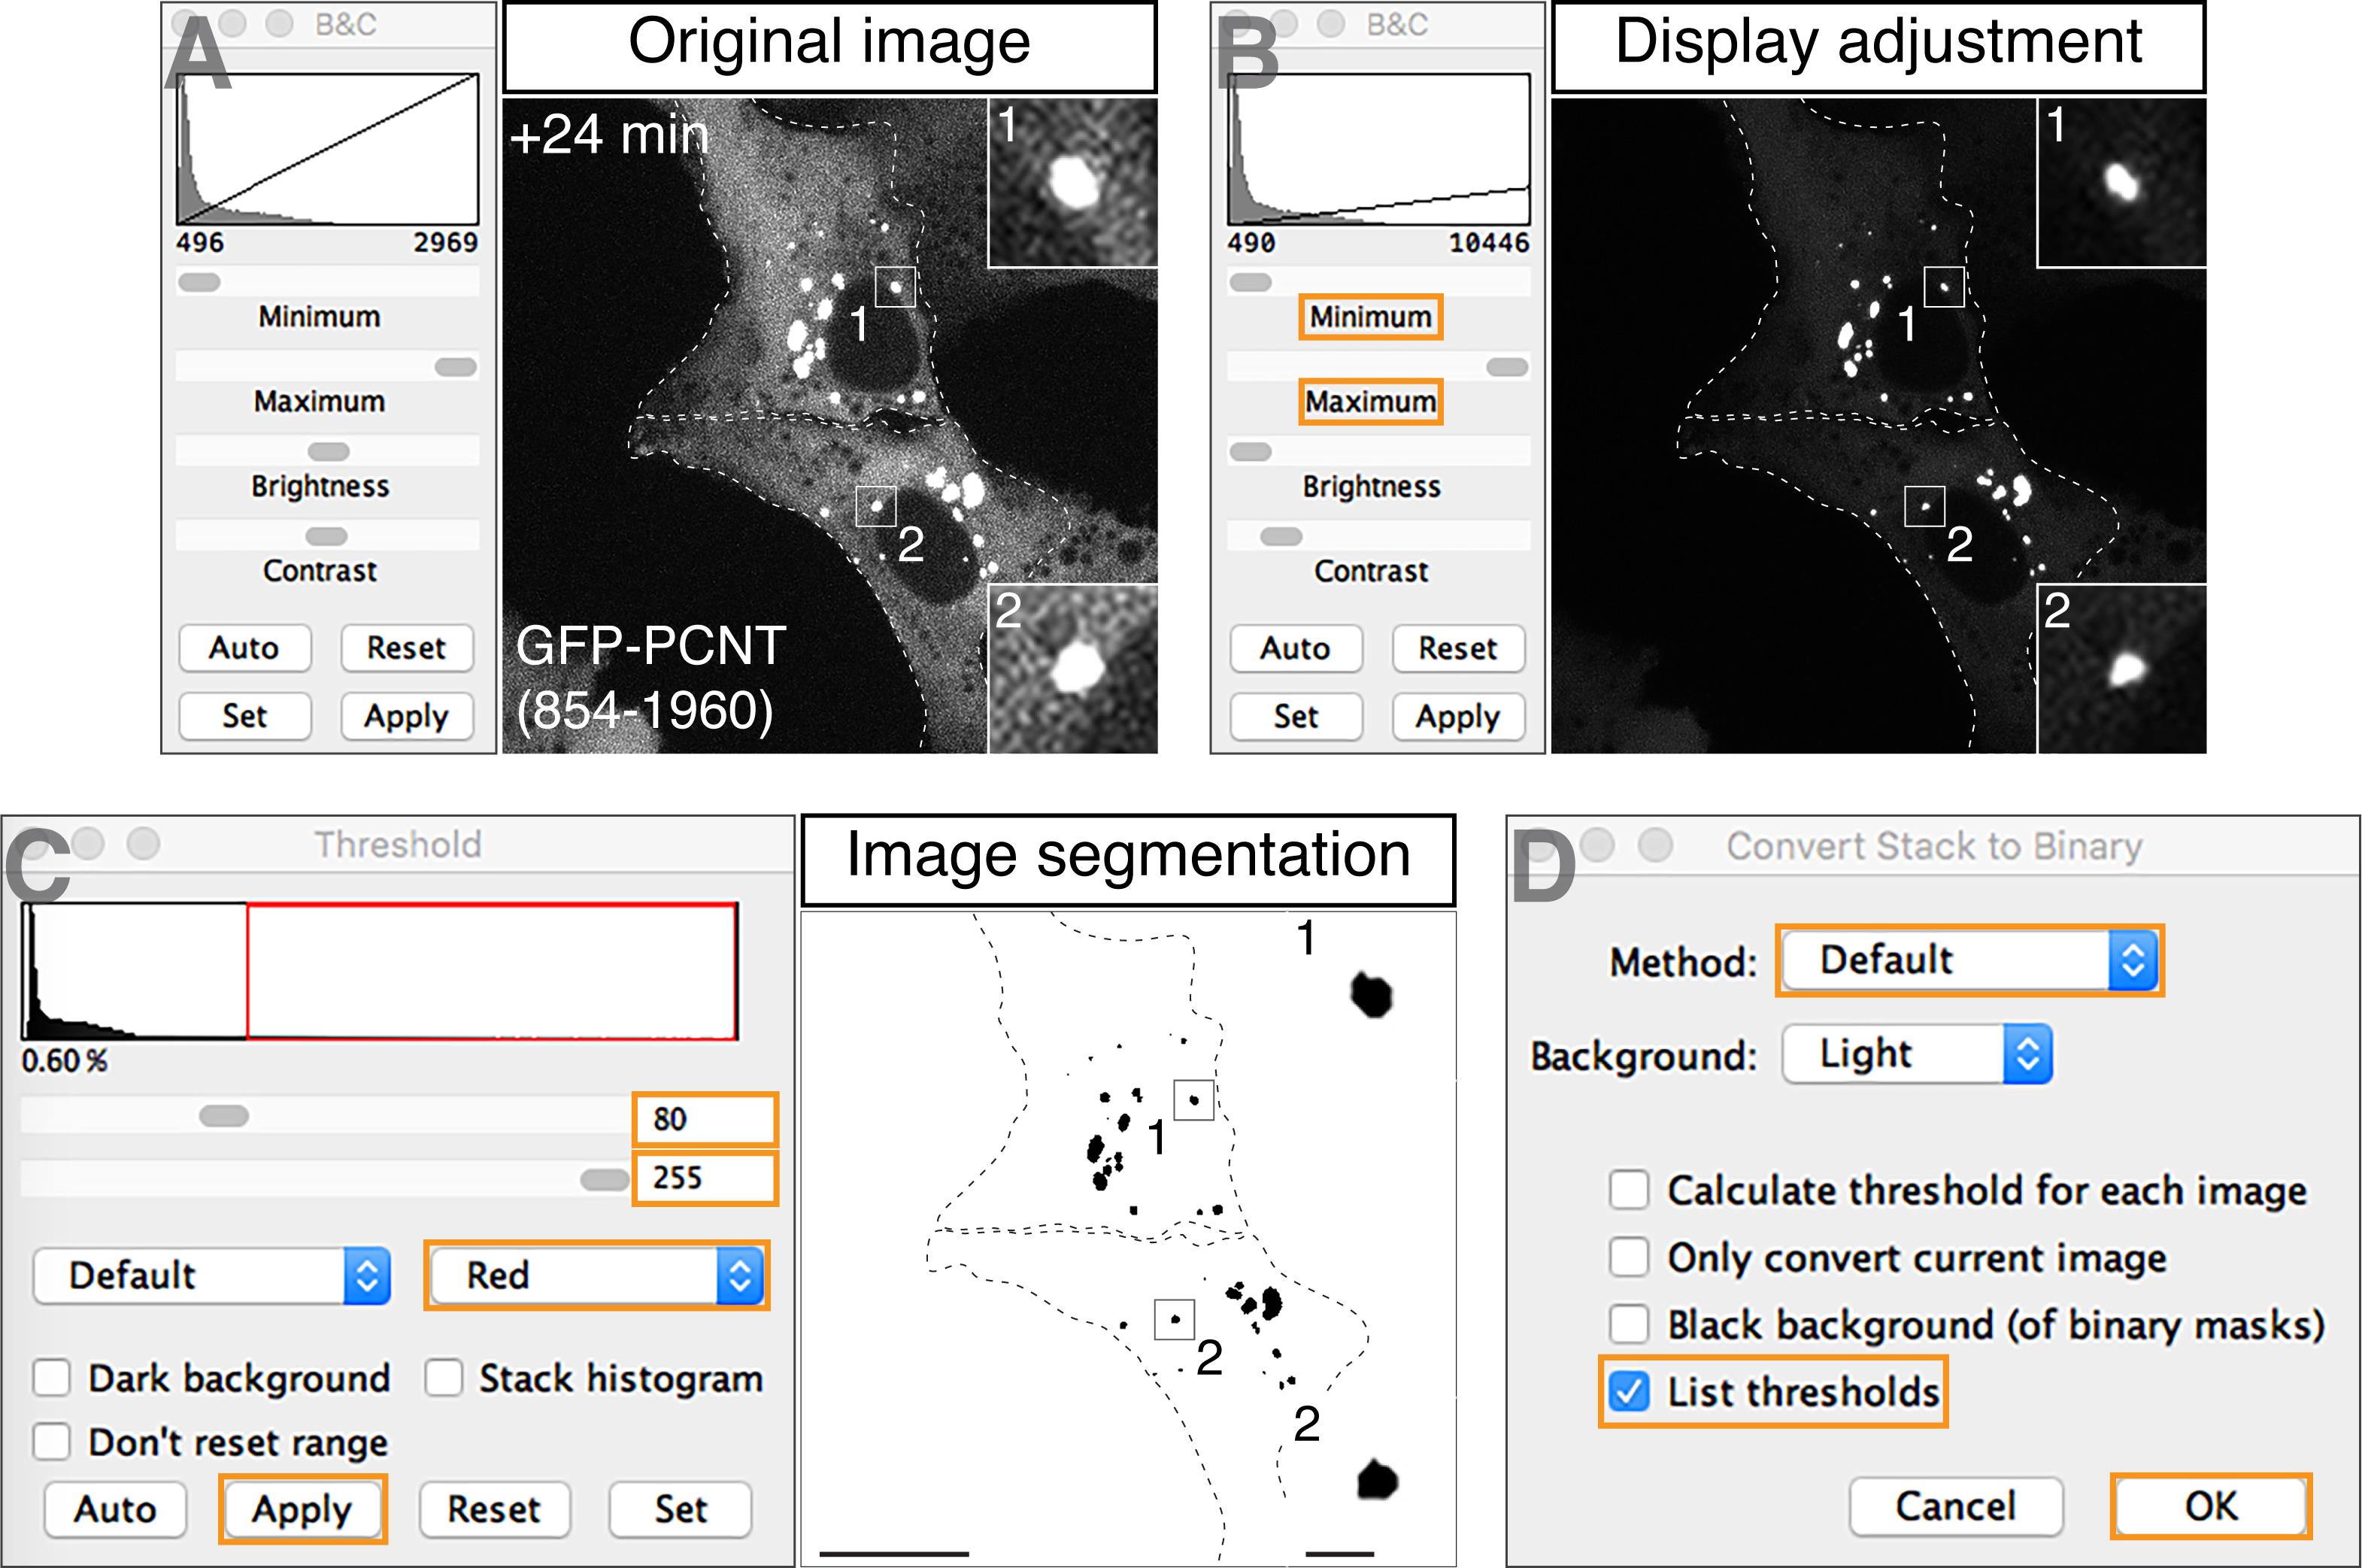
Task: Click lower threshold value field 80
Action: coord(705,1119)
